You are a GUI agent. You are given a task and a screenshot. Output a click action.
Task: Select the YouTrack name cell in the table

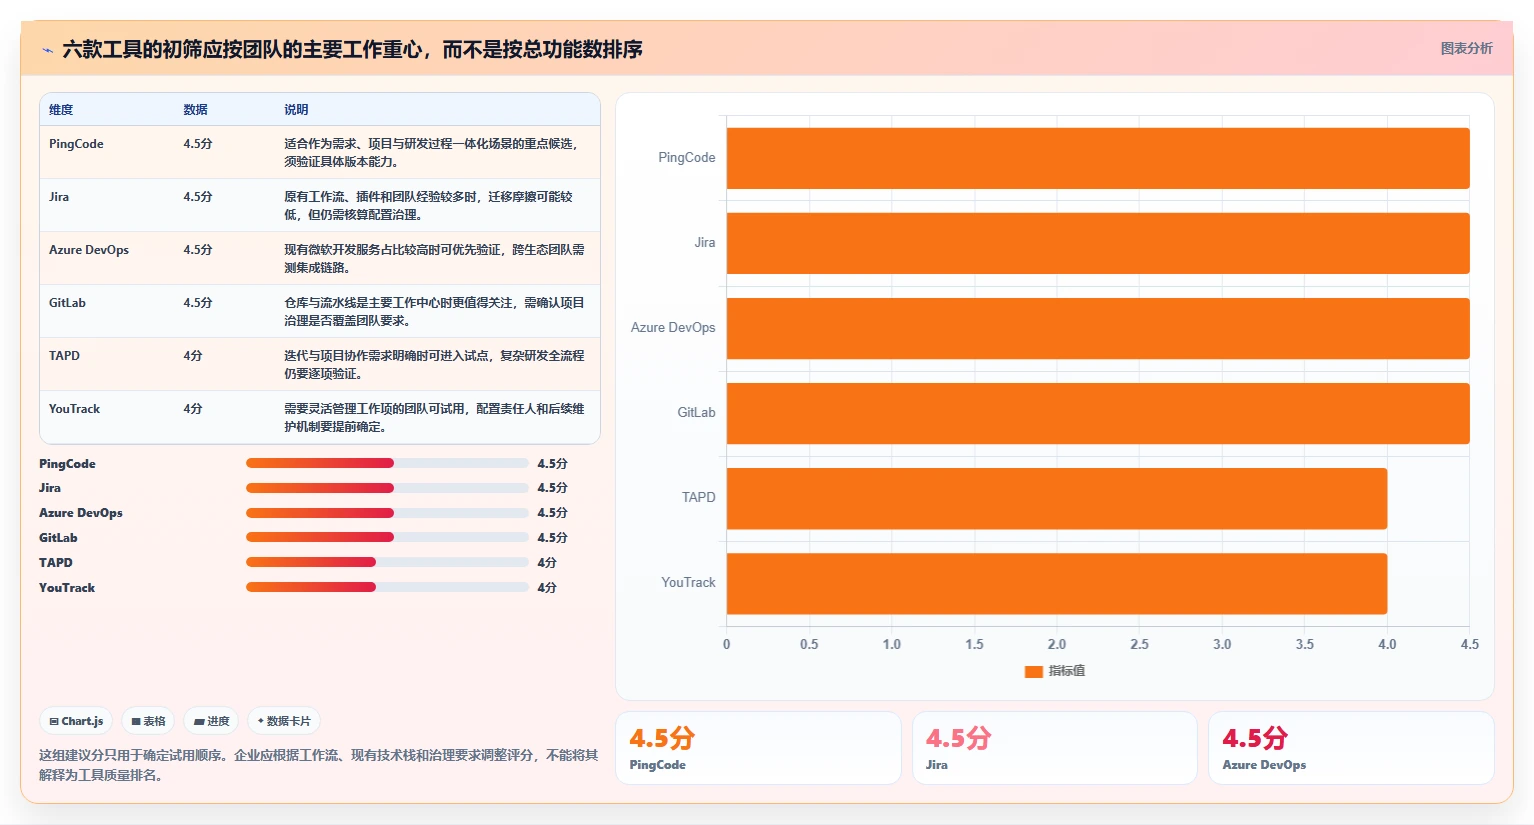coord(74,409)
